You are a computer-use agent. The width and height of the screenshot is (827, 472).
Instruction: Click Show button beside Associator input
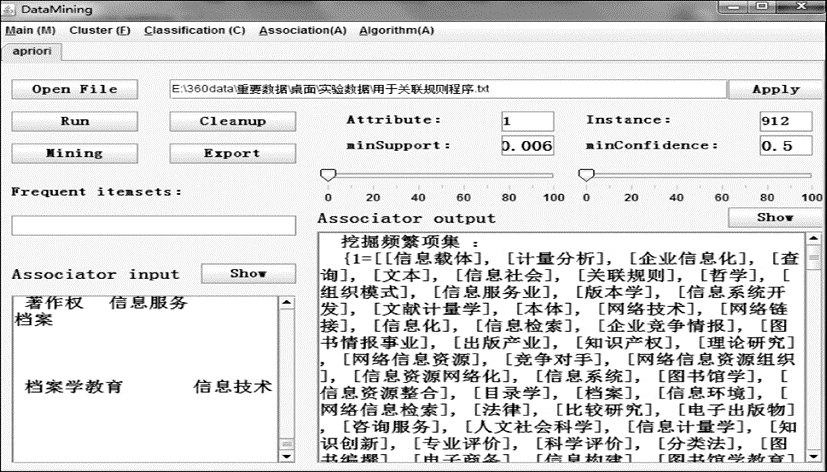click(x=248, y=274)
